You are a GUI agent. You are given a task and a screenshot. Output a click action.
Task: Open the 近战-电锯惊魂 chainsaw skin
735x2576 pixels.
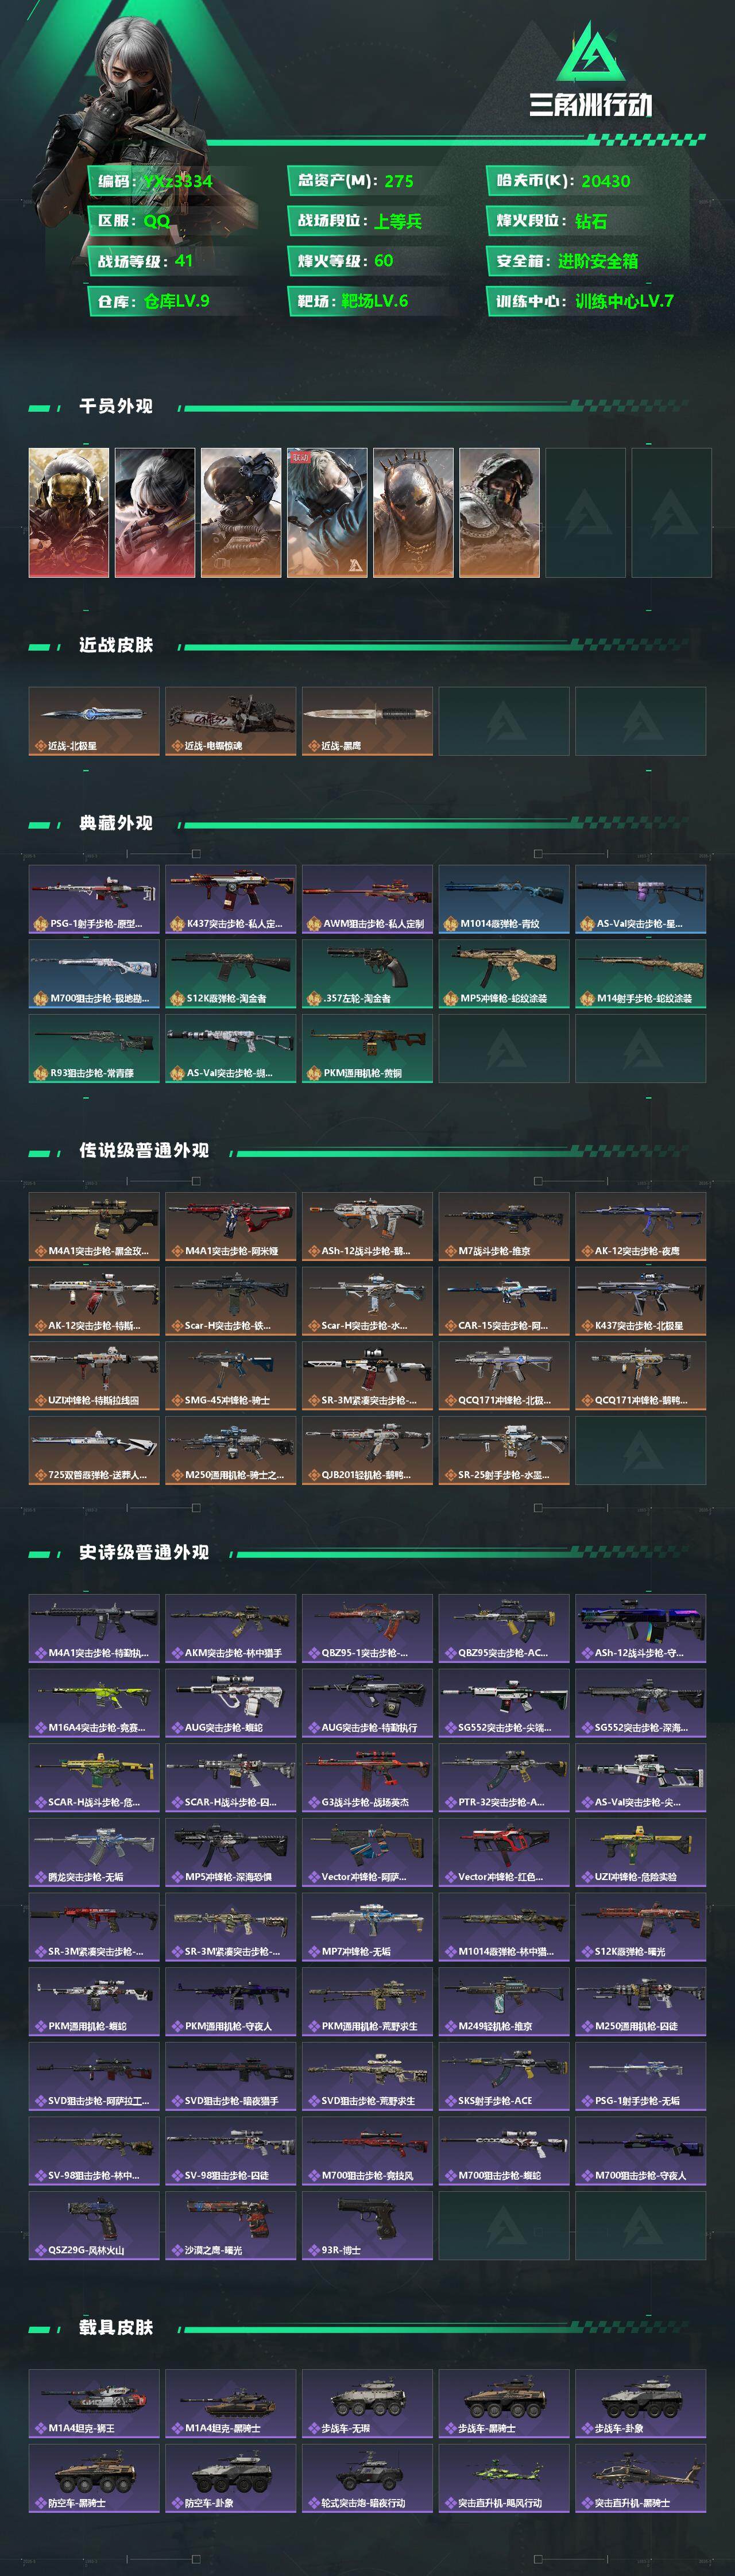231,721
